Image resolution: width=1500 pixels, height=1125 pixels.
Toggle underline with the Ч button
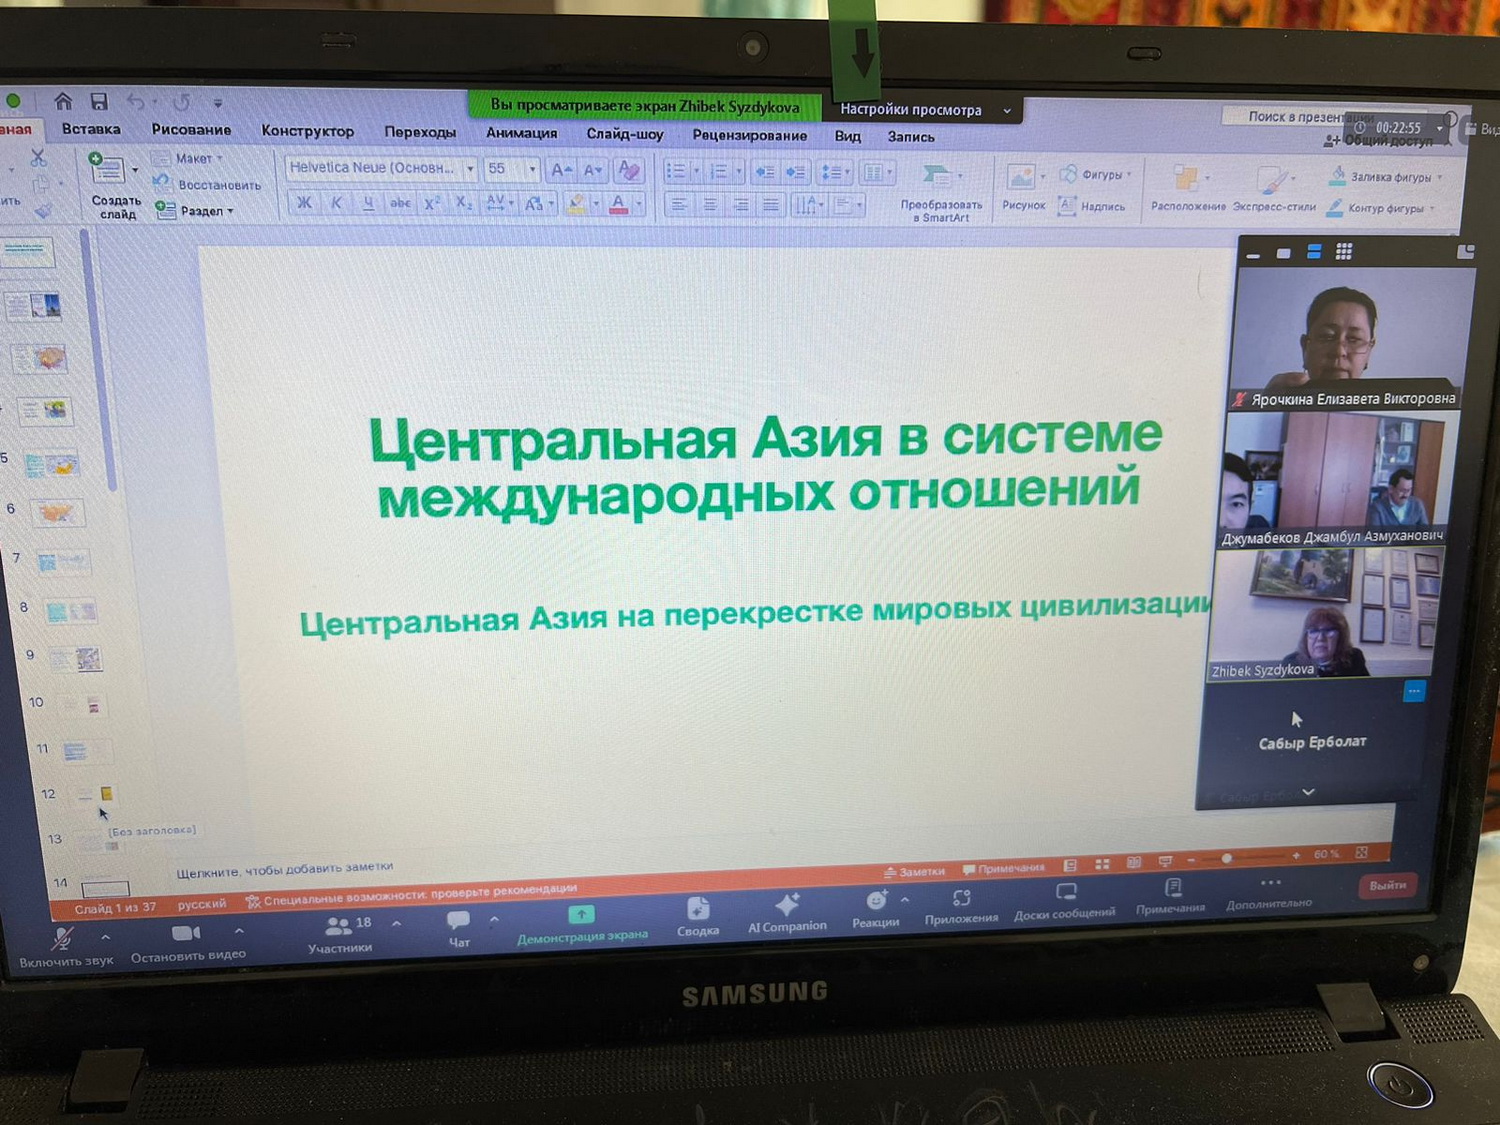(368, 203)
